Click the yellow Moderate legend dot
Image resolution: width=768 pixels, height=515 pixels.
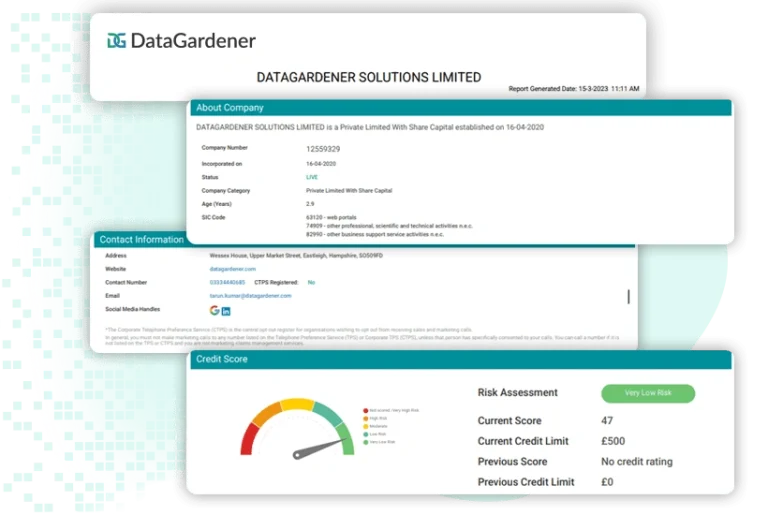[x=365, y=426]
